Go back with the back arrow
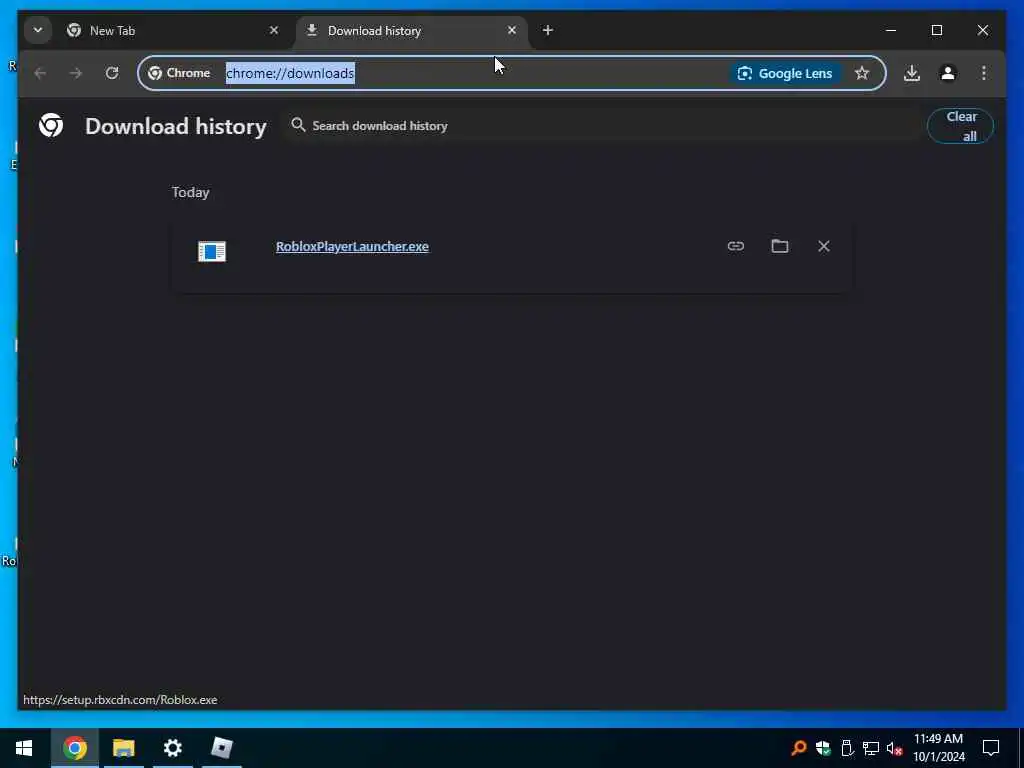Viewport: 1024px width, 768px height. point(40,73)
